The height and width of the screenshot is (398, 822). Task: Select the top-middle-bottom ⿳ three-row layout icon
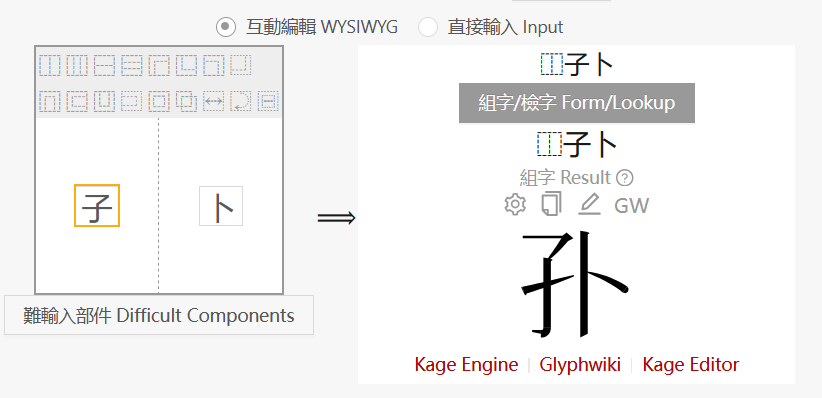point(132,66)
